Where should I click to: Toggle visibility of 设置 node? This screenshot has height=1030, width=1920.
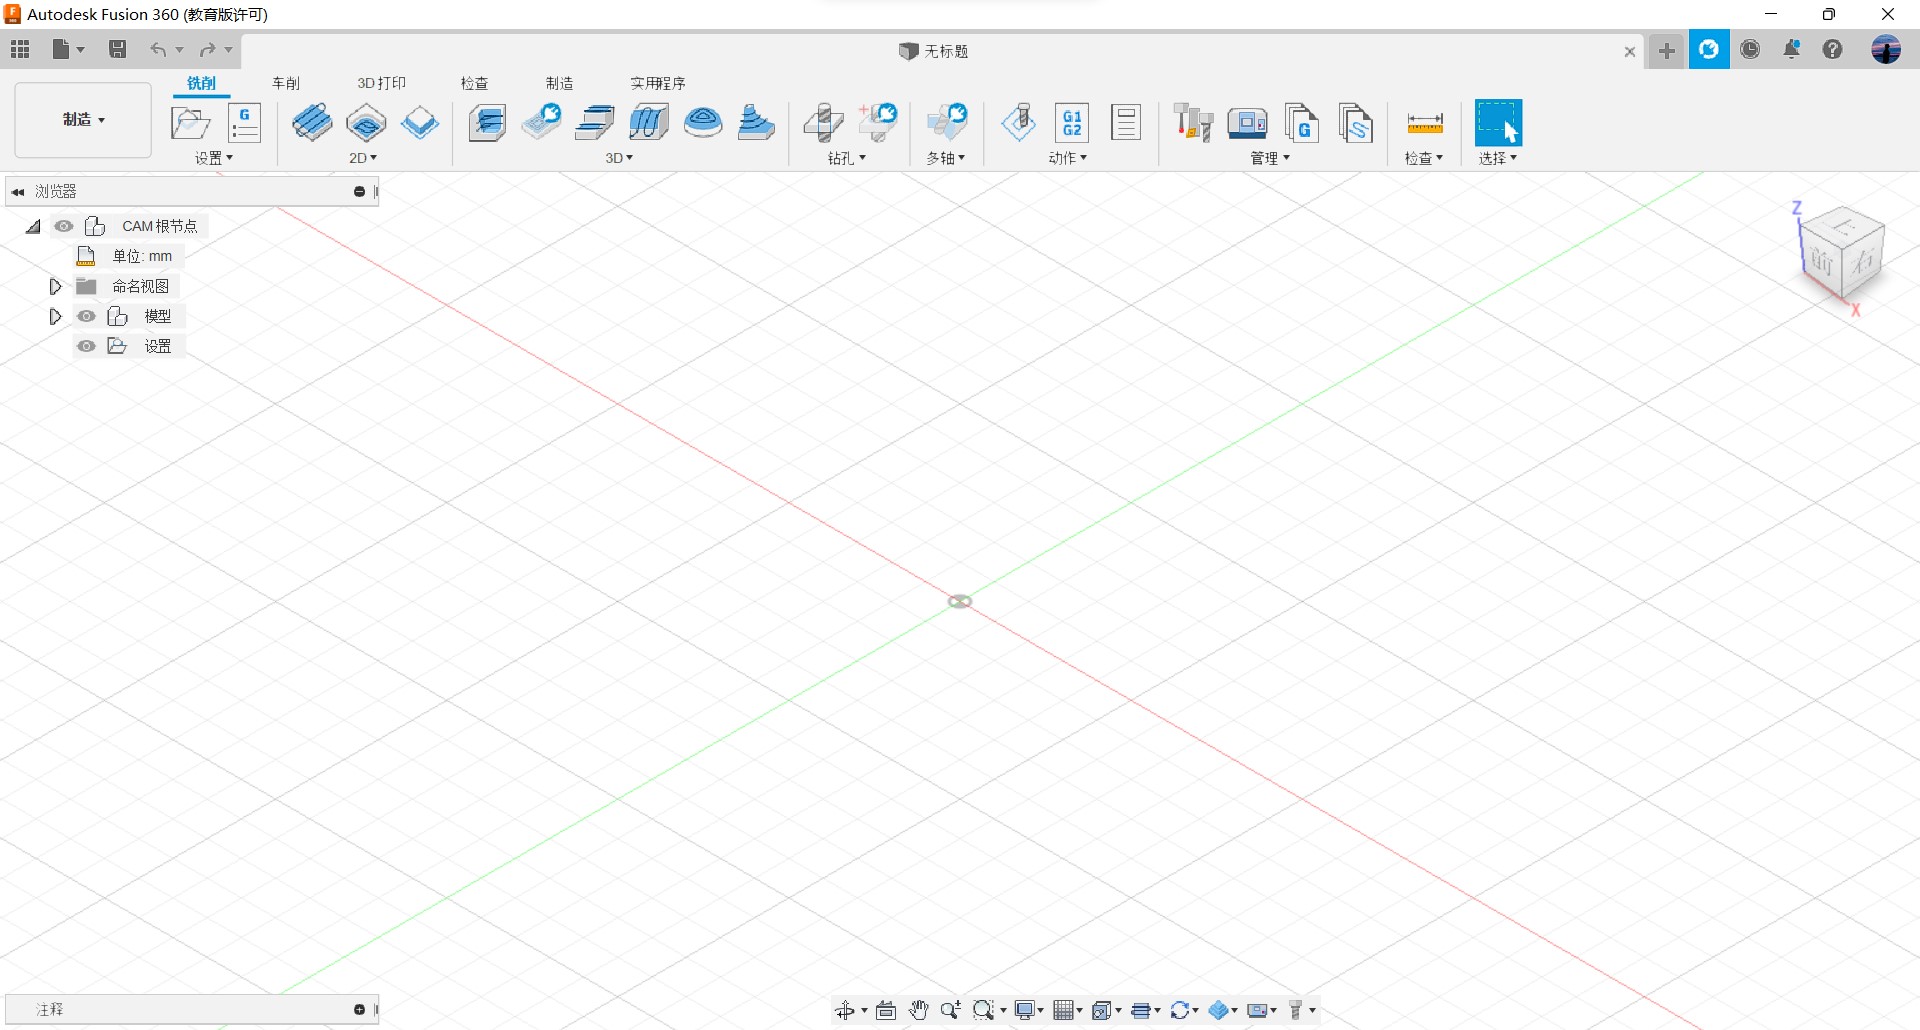tap(87, 346)
